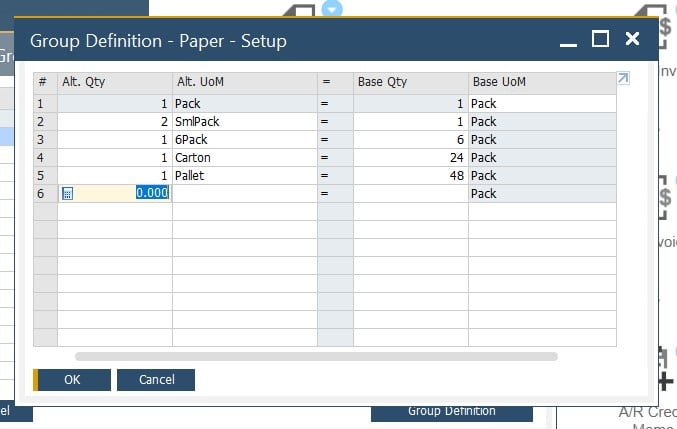Click Base Qty value 6 in 6Pack row
677x429 pixels.
[x=411, y=140]
